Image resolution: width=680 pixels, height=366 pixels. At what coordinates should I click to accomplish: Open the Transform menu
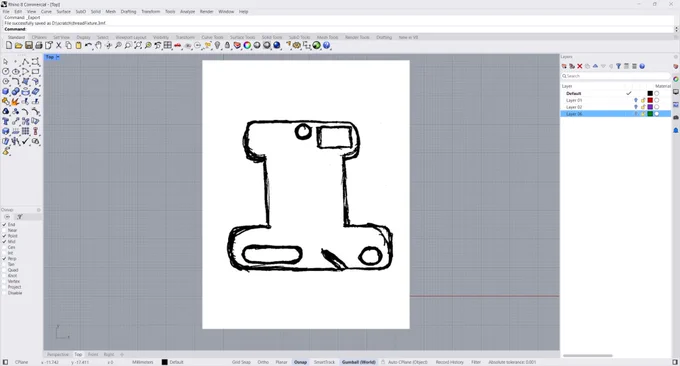coord(150,12)
